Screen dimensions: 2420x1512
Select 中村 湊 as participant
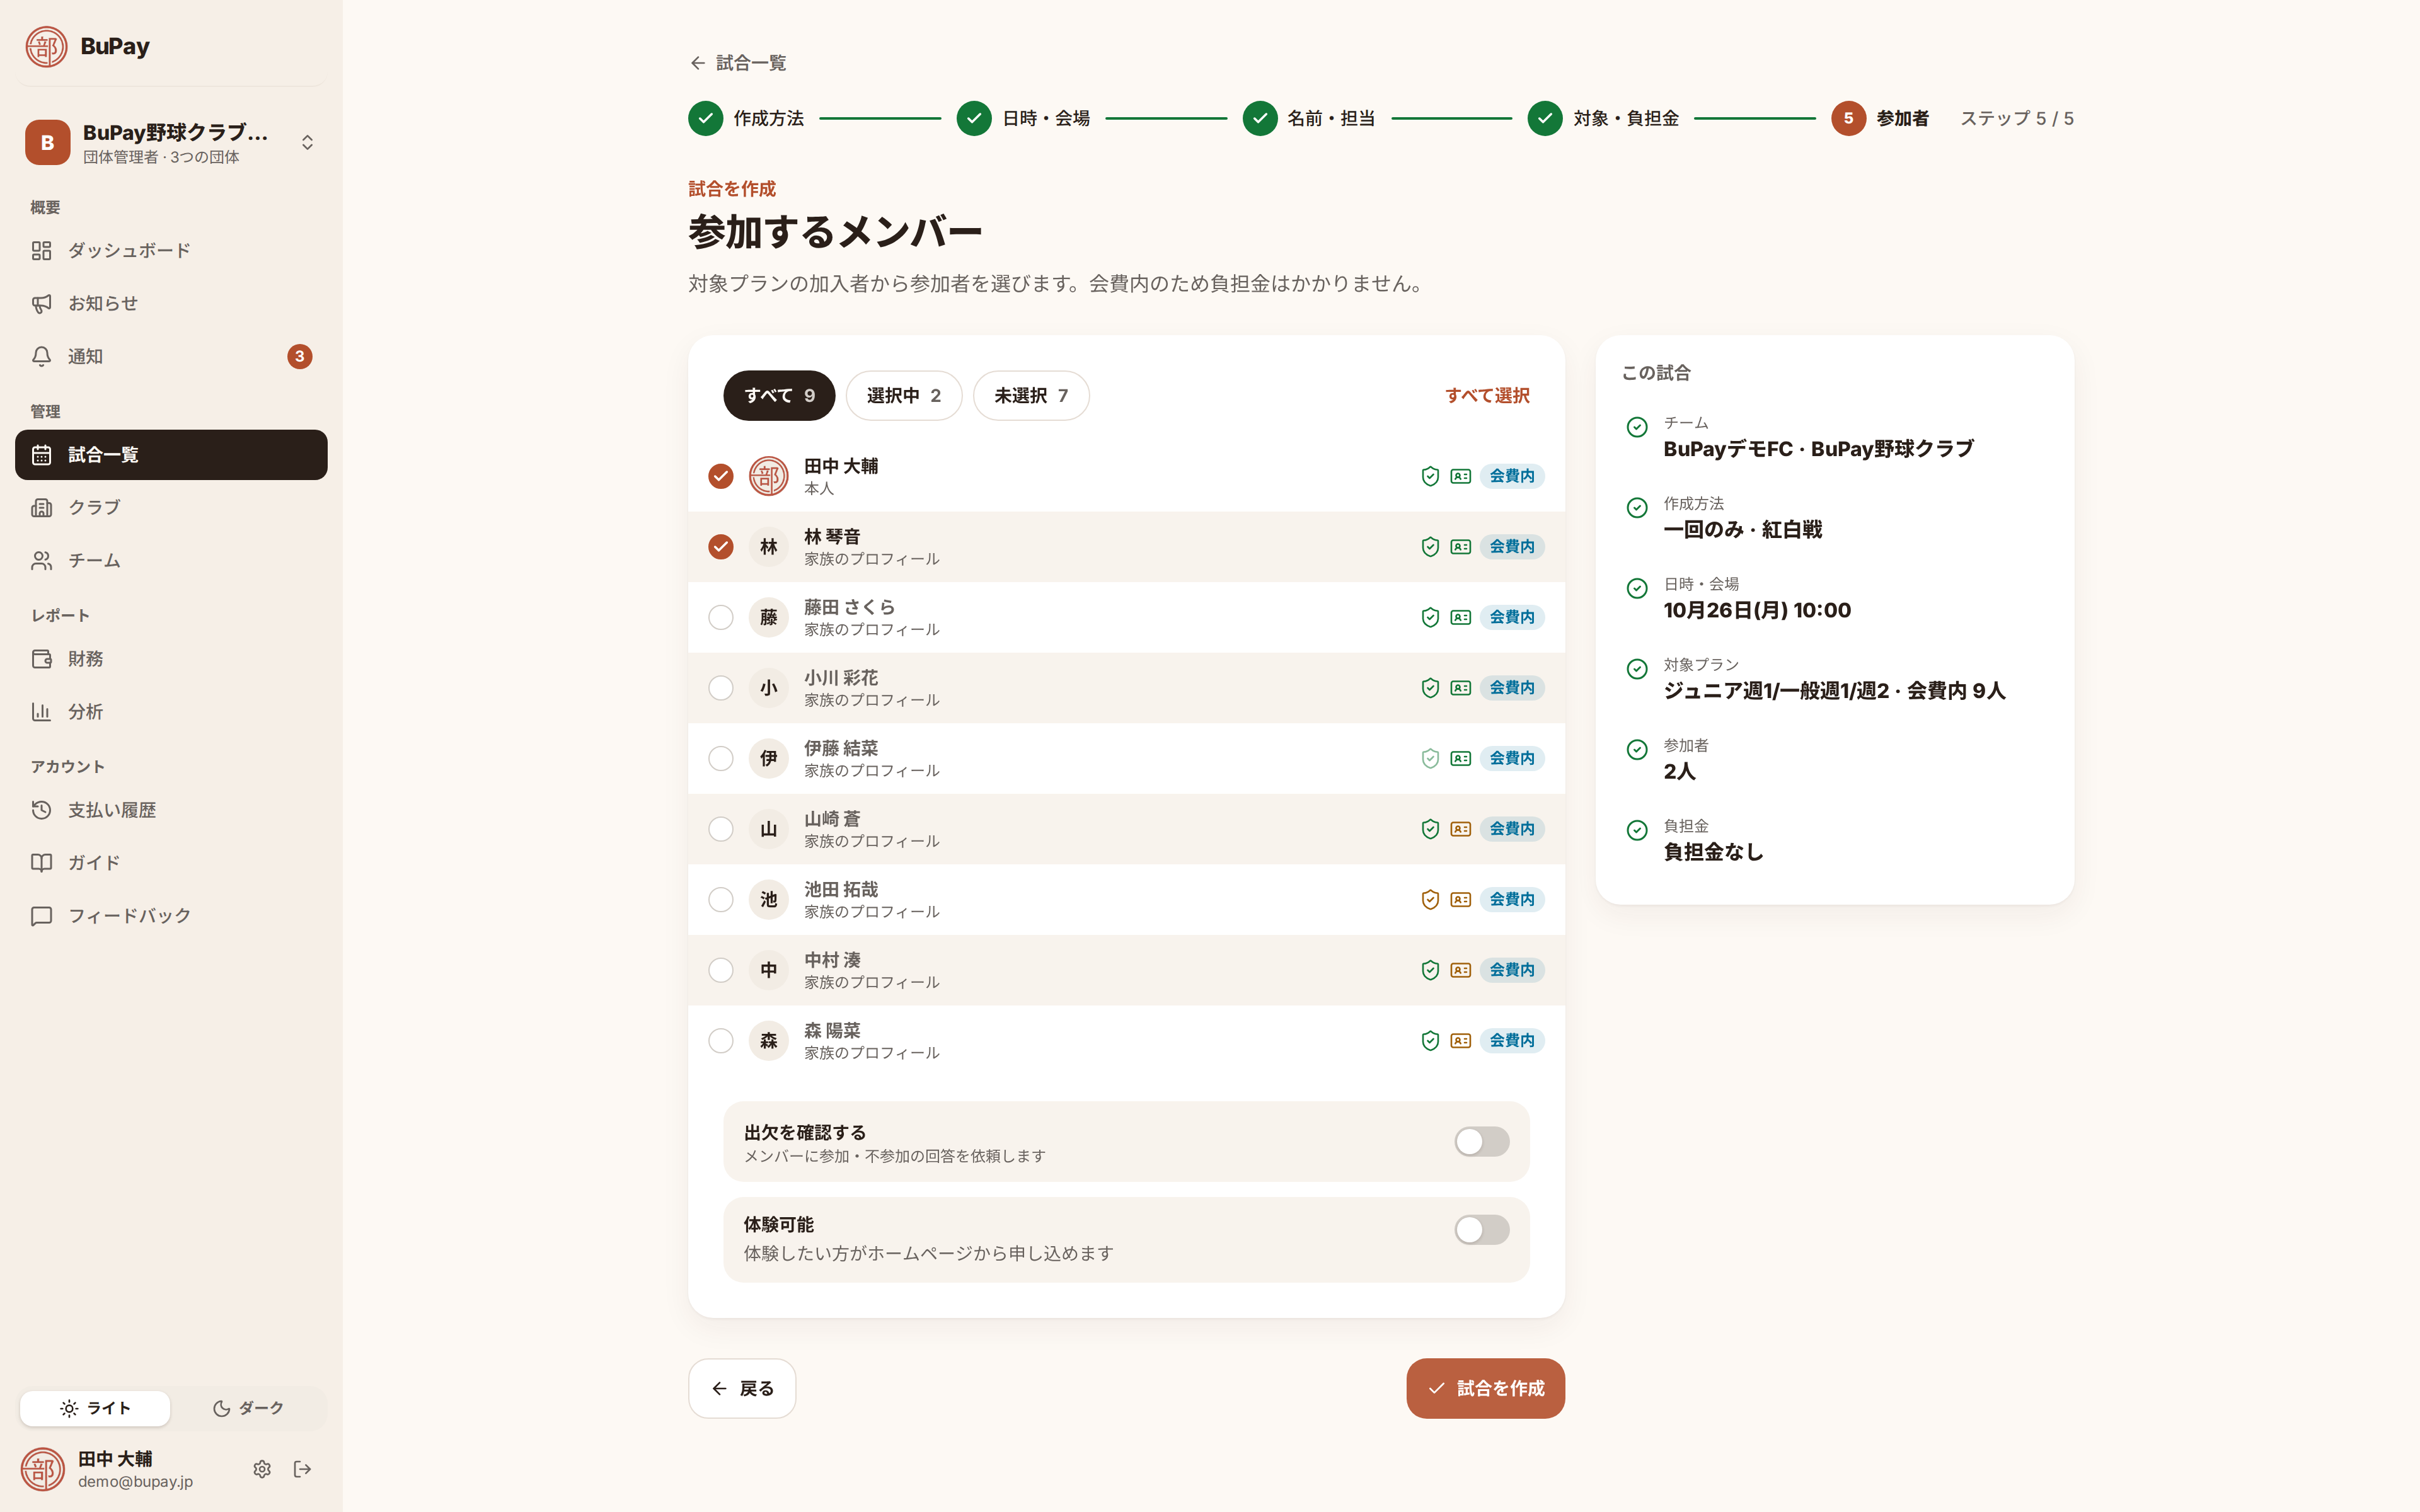coord(721,970)
